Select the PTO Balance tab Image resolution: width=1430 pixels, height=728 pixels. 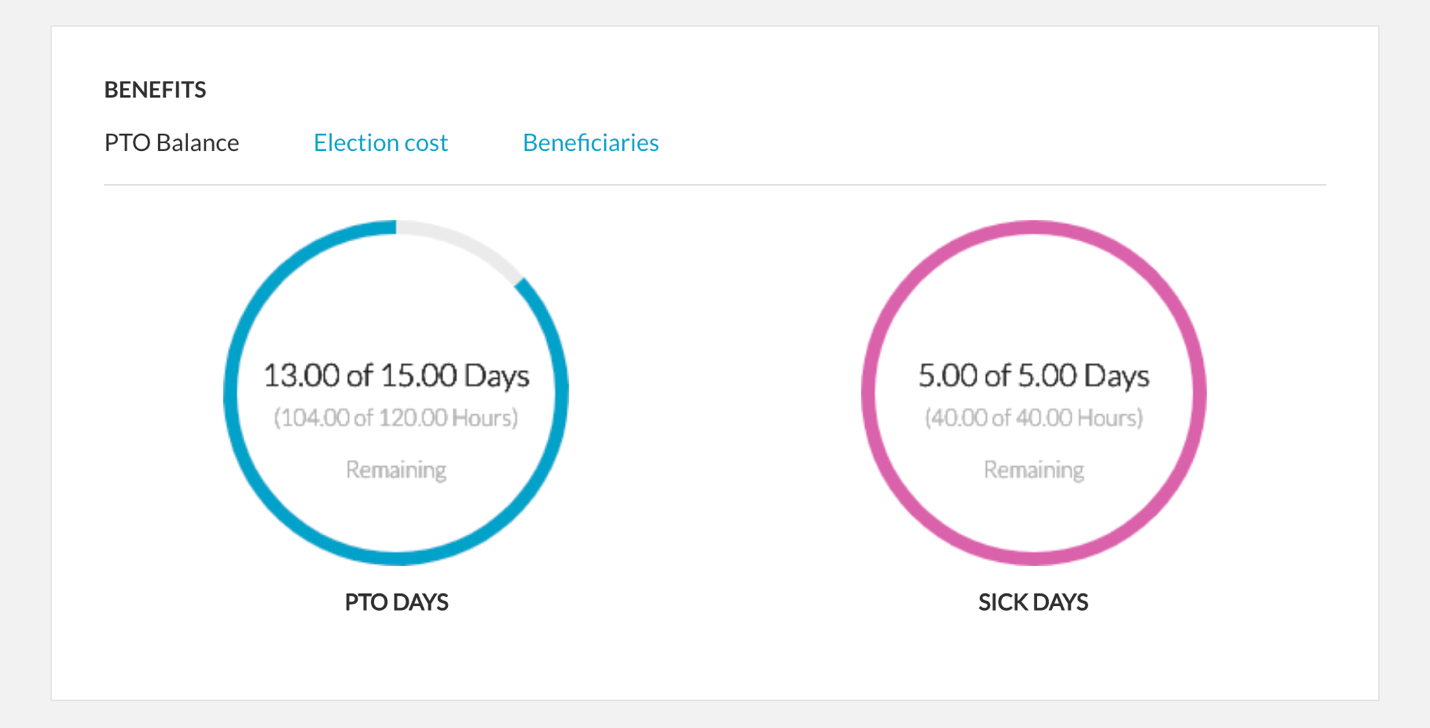point(172,143)
